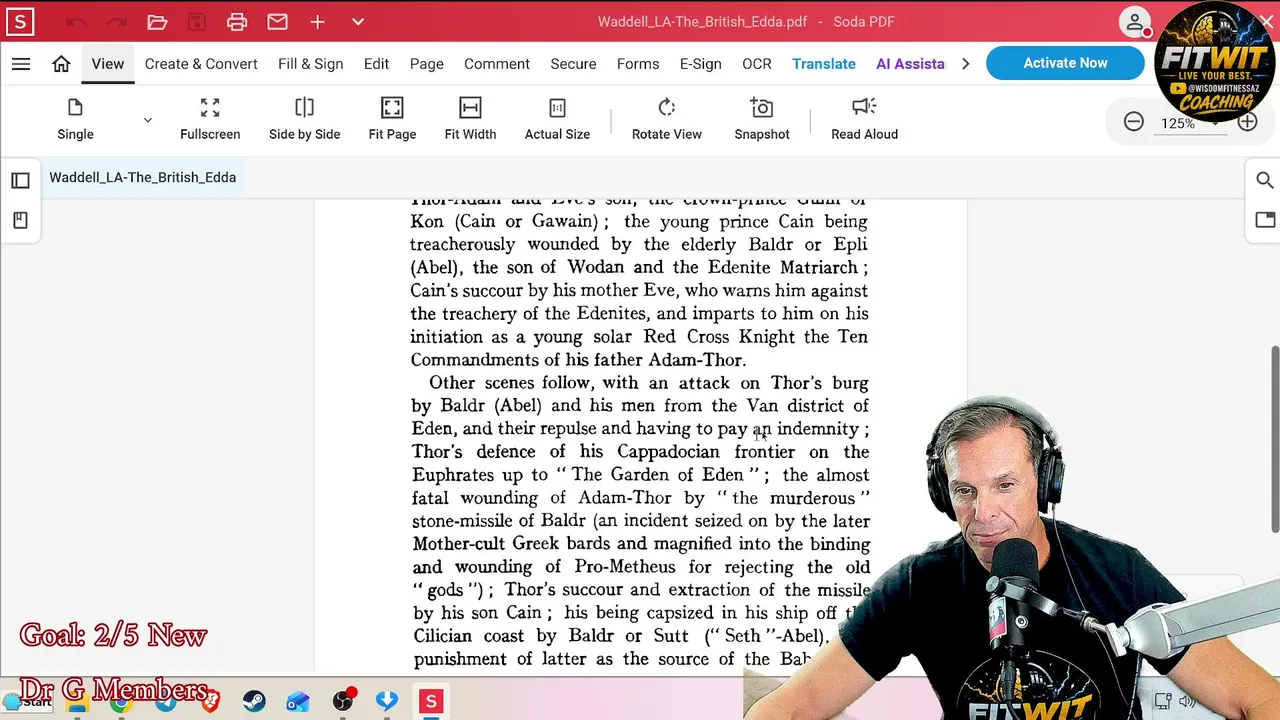Open the Translate tab

coord(824,64)
